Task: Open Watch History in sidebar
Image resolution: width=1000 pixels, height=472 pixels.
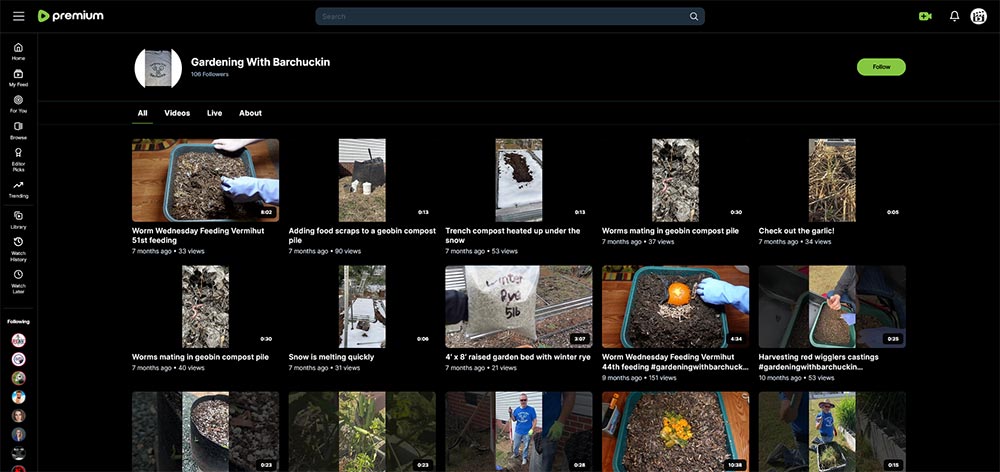Action: point(18,249)
